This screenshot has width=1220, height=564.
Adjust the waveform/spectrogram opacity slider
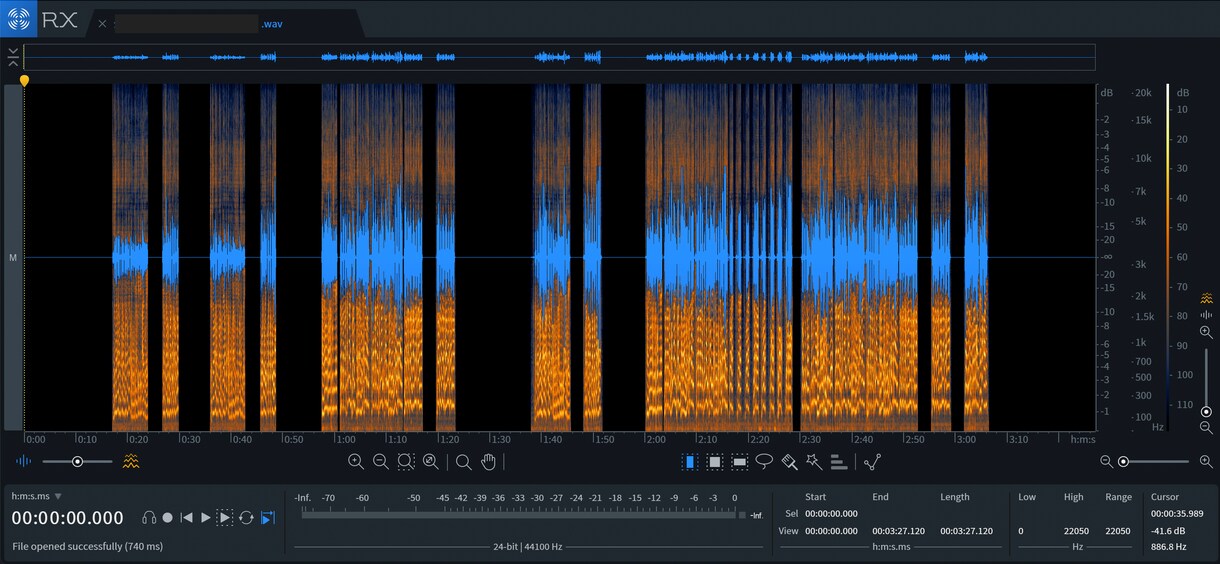click(78, 461)
